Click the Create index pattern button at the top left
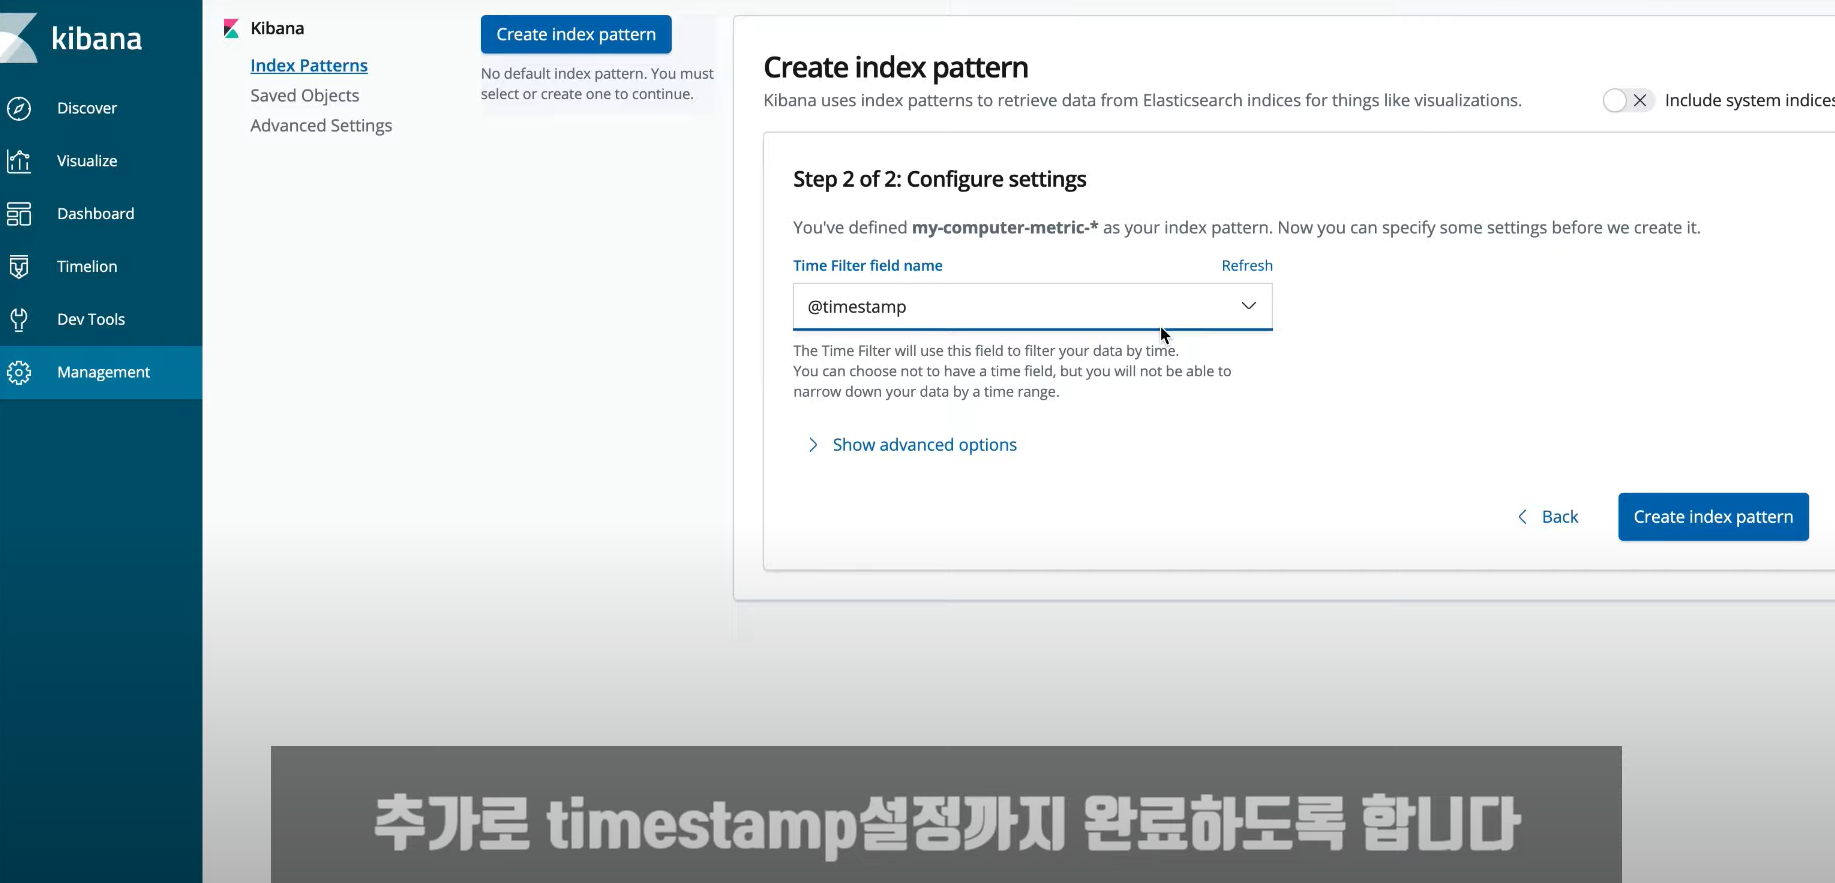The height and width of the screenshot is (883, 1835). 576,34
